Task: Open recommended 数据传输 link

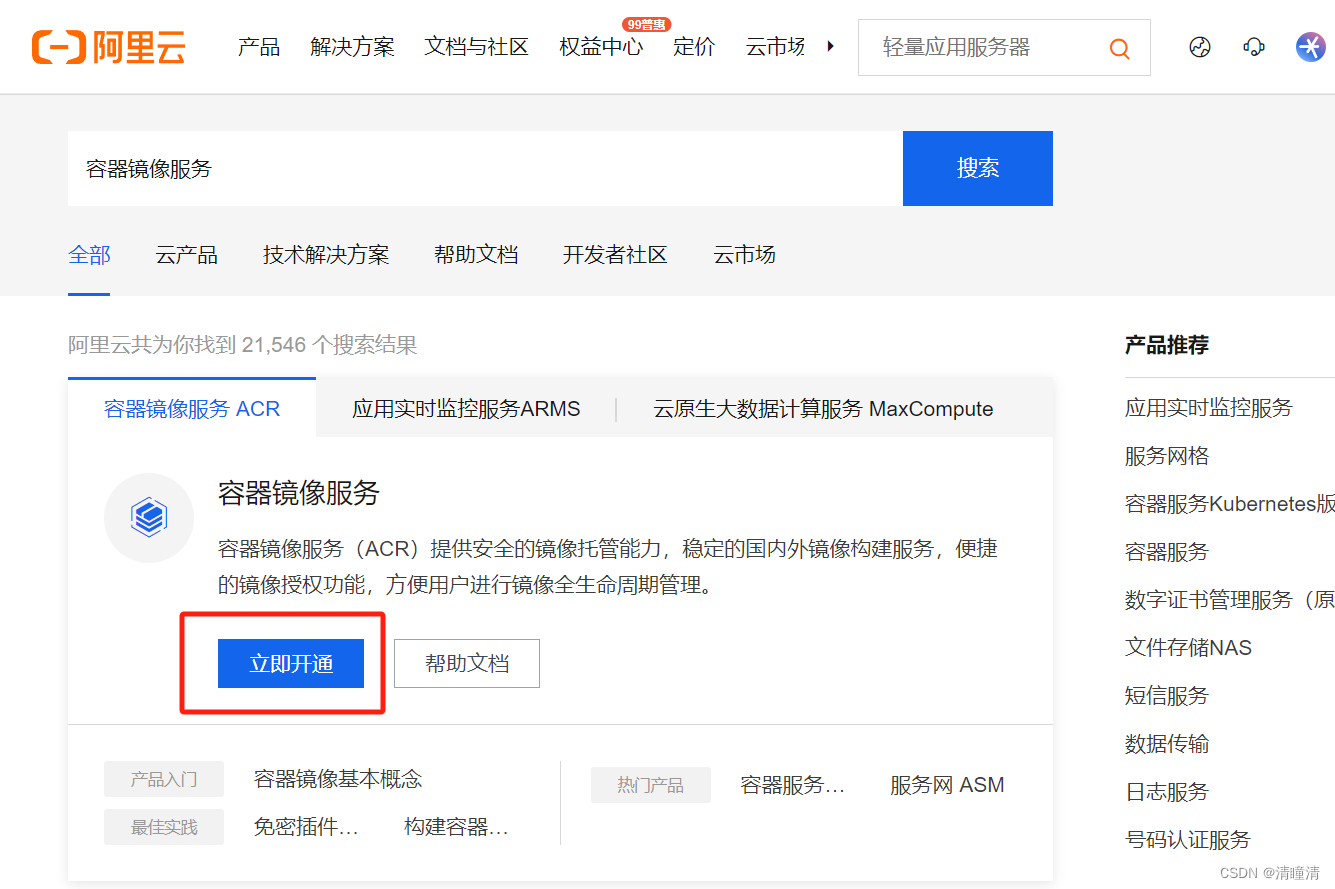Action: click(1167, 744)
